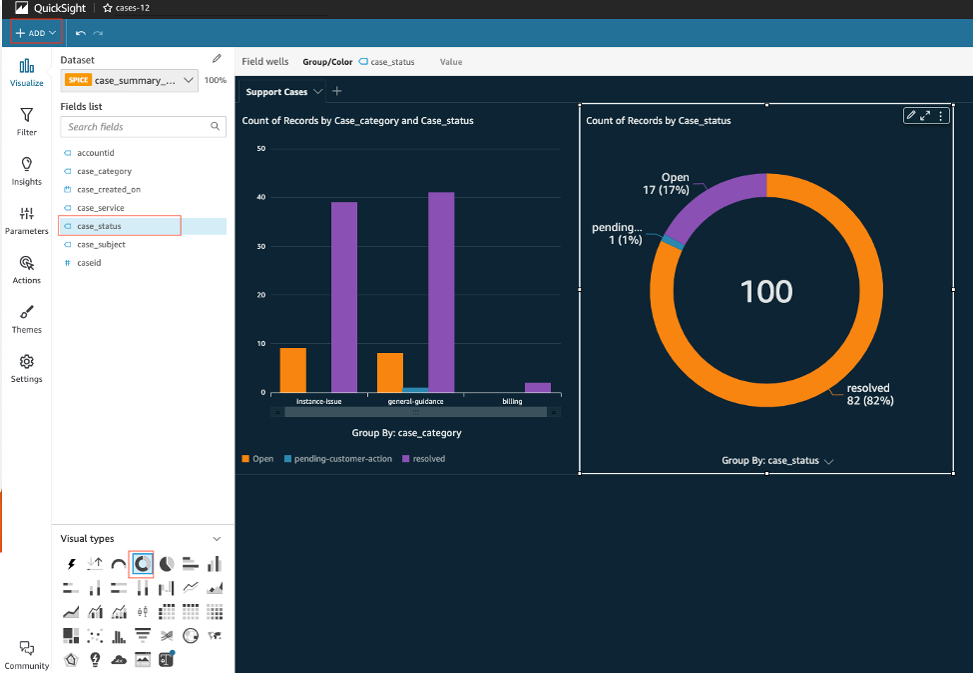
Task: Select the Waterfall chart visual type
Action: click(x=166, y=588)
